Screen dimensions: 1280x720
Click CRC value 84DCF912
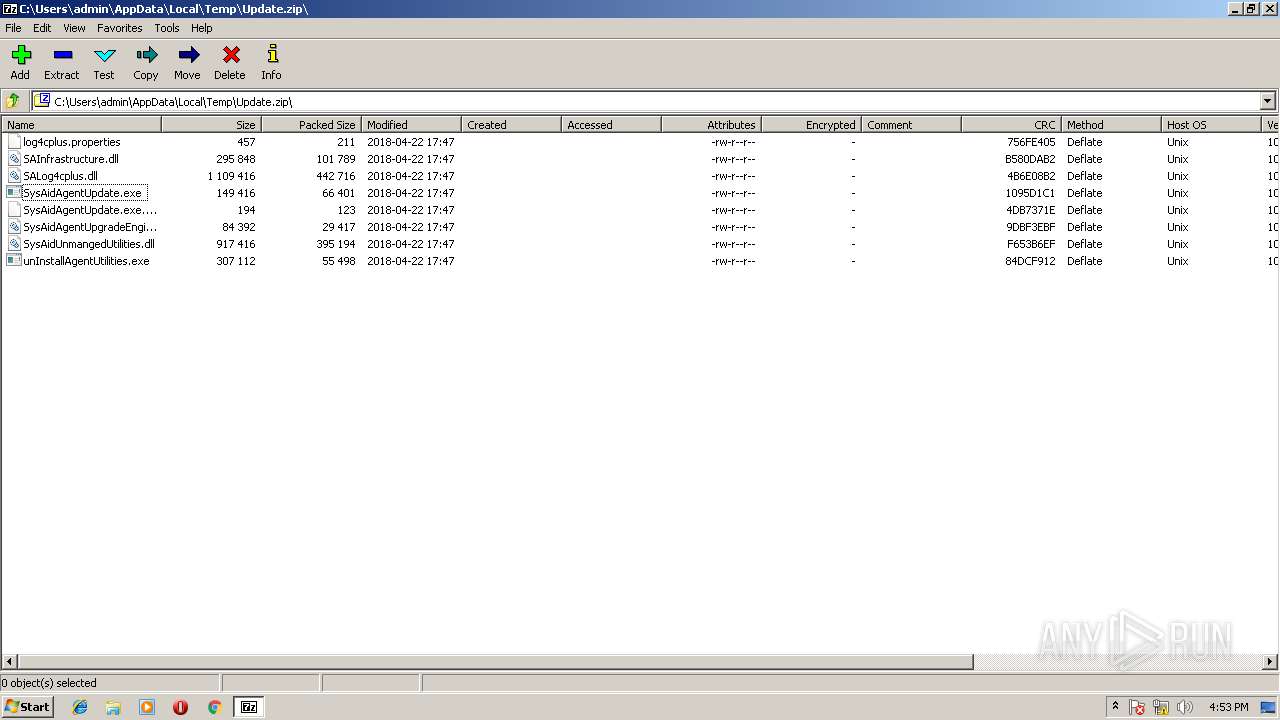(1031, 261)
